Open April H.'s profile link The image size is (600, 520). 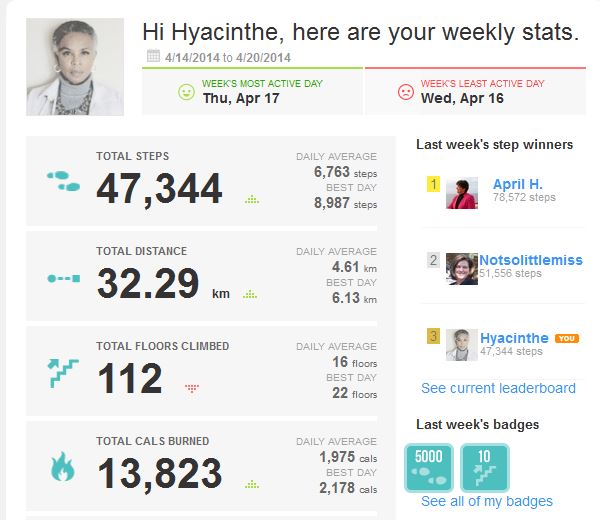(518, 184)
